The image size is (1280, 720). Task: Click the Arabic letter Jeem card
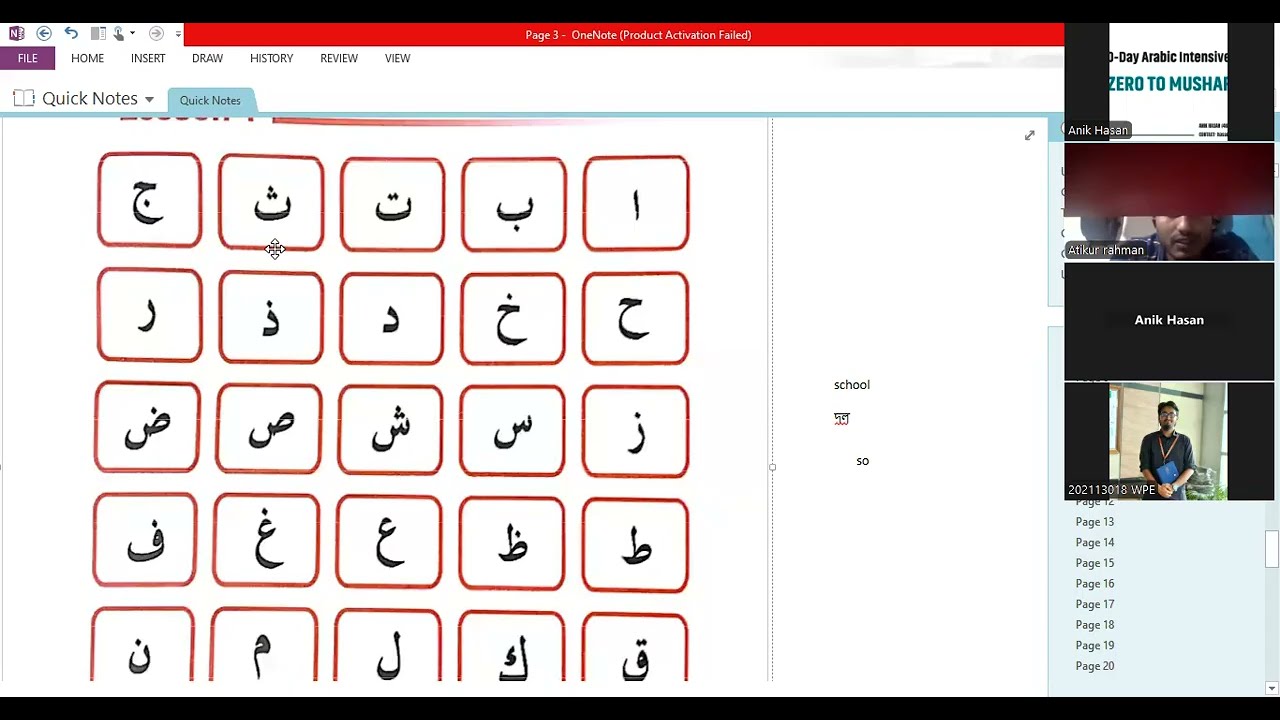point(149,200)
